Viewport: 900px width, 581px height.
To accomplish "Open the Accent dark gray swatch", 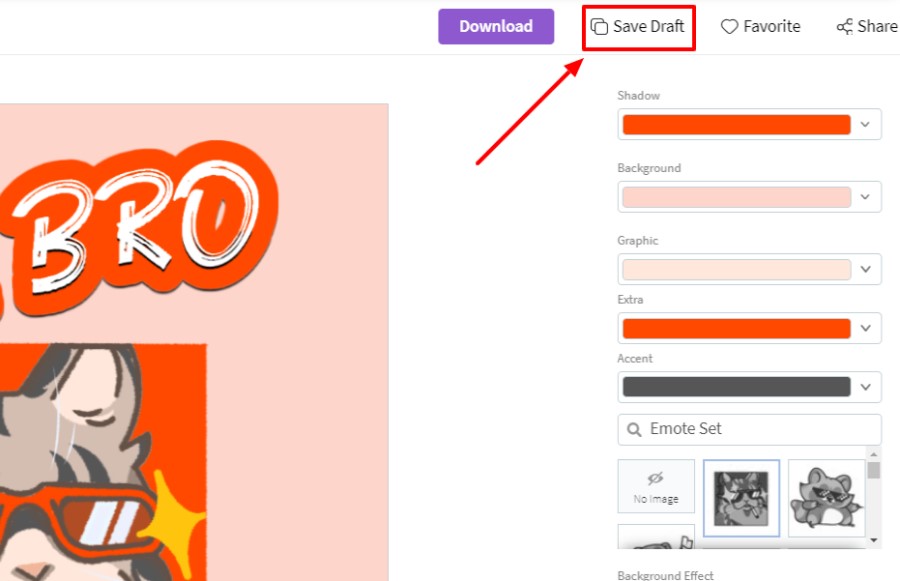I will coord(736,387).
